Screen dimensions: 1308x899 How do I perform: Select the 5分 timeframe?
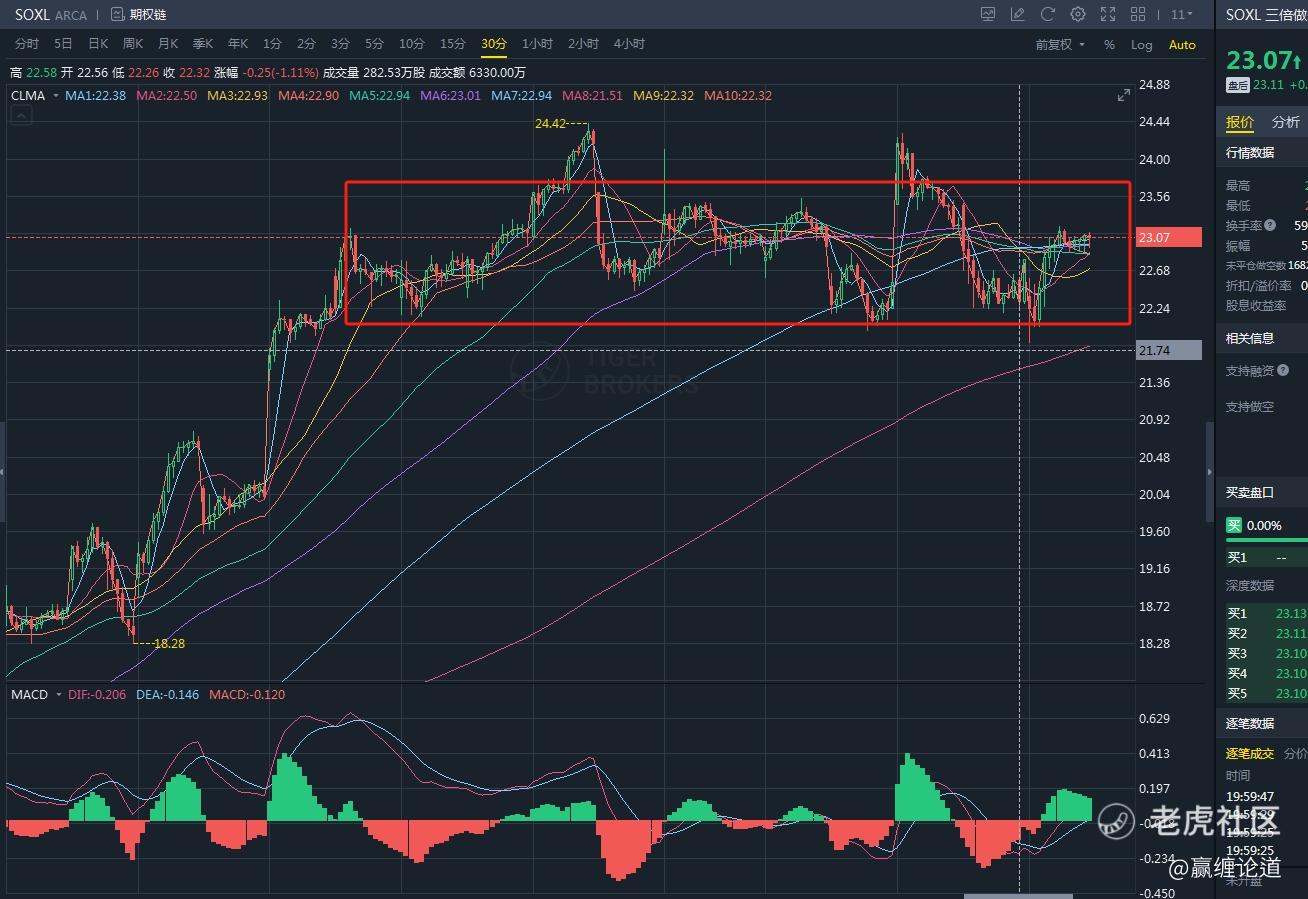coord(374,44)
